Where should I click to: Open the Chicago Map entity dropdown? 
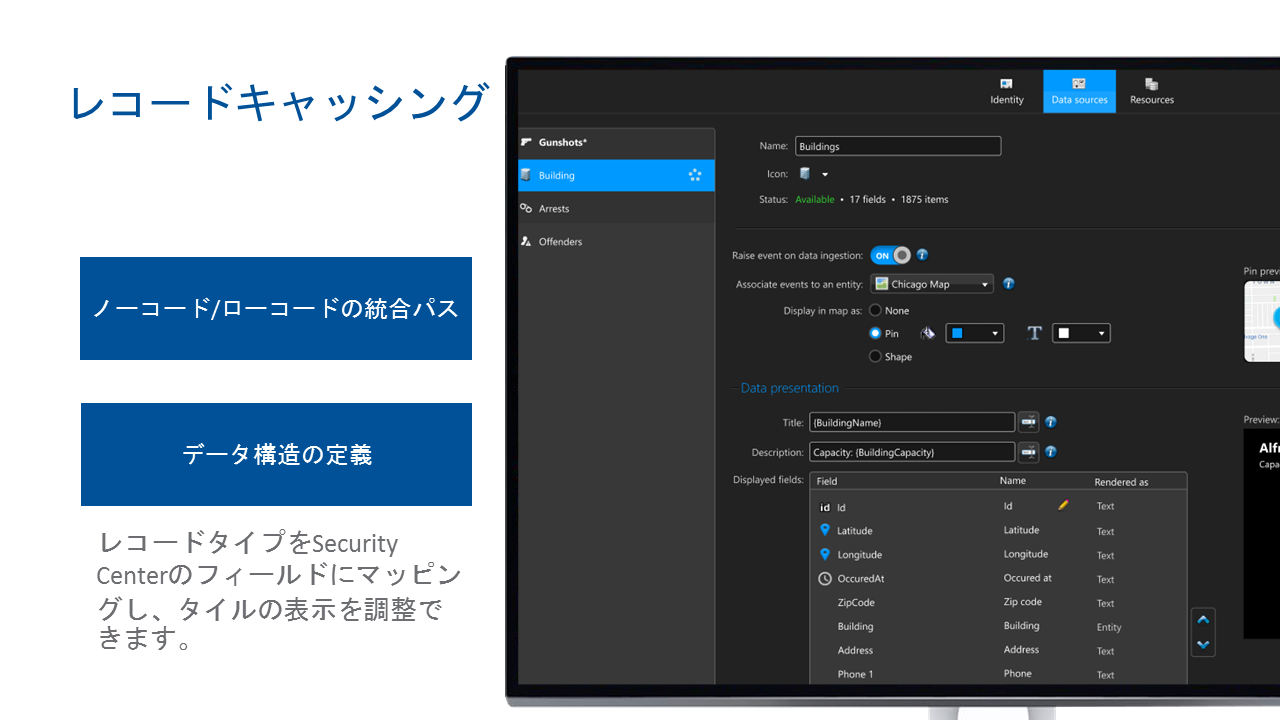click(x=932, y=284)
